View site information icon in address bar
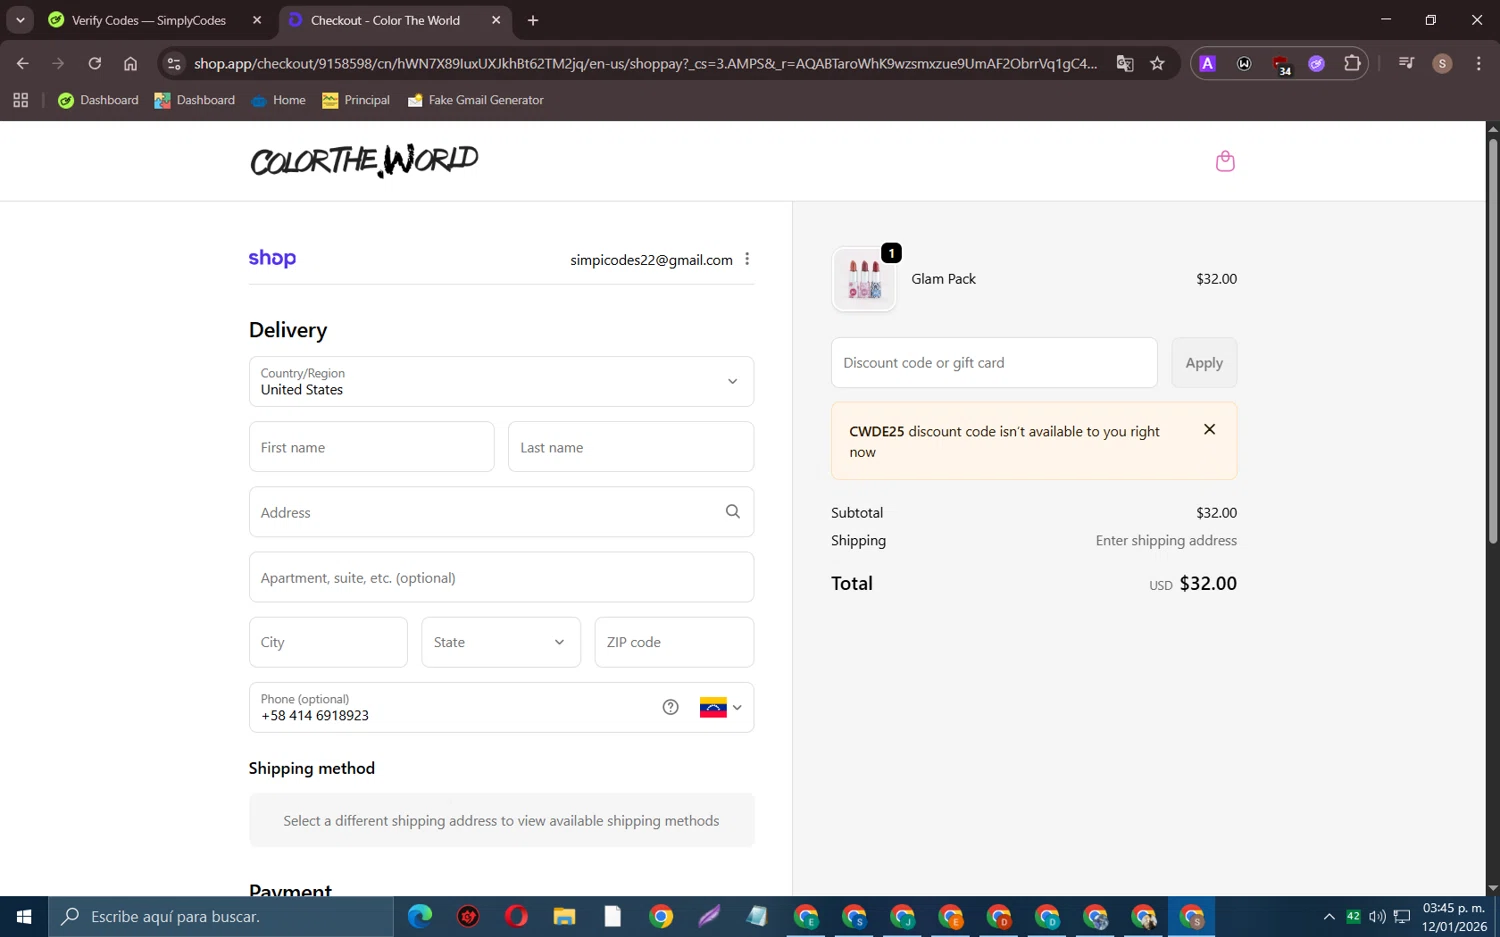This screenshot has height=937, width=1500. pos(174,63)
